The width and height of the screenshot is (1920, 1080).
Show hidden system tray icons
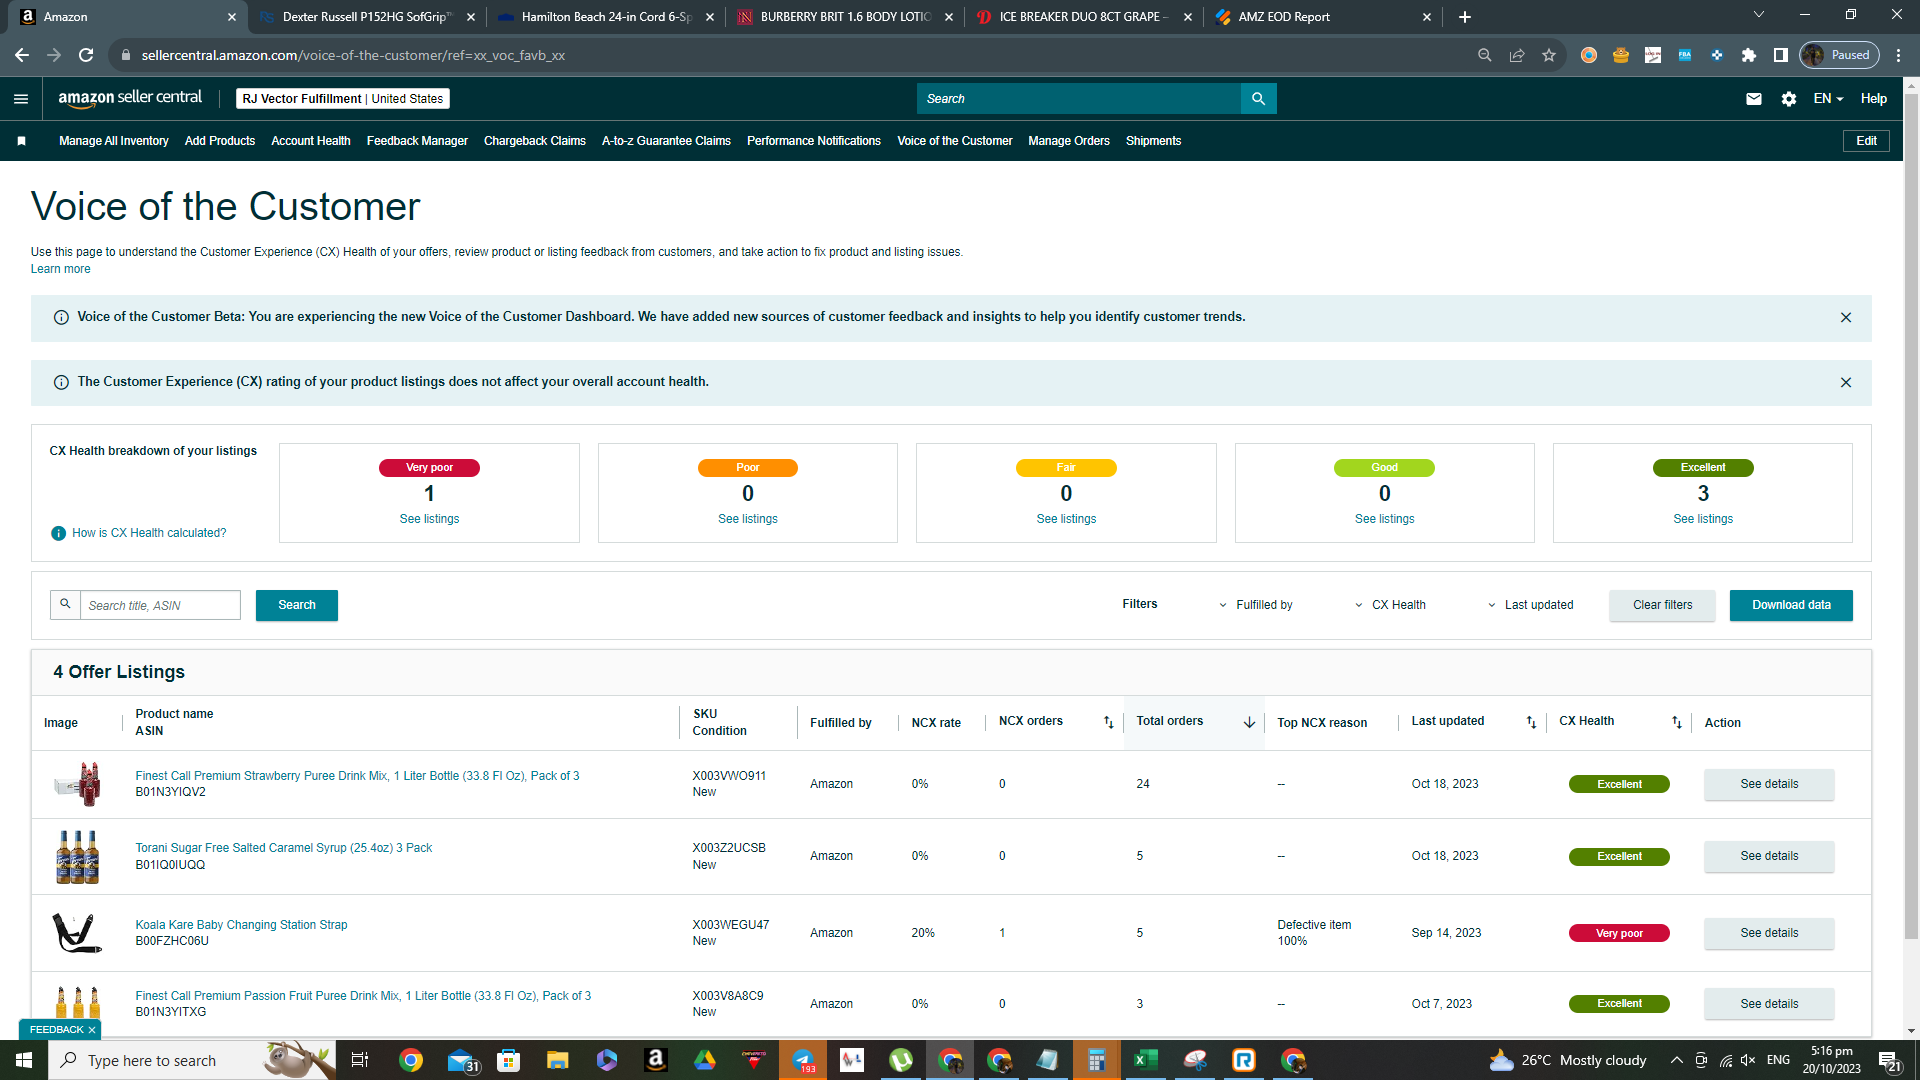[x=1676, y=1060]
